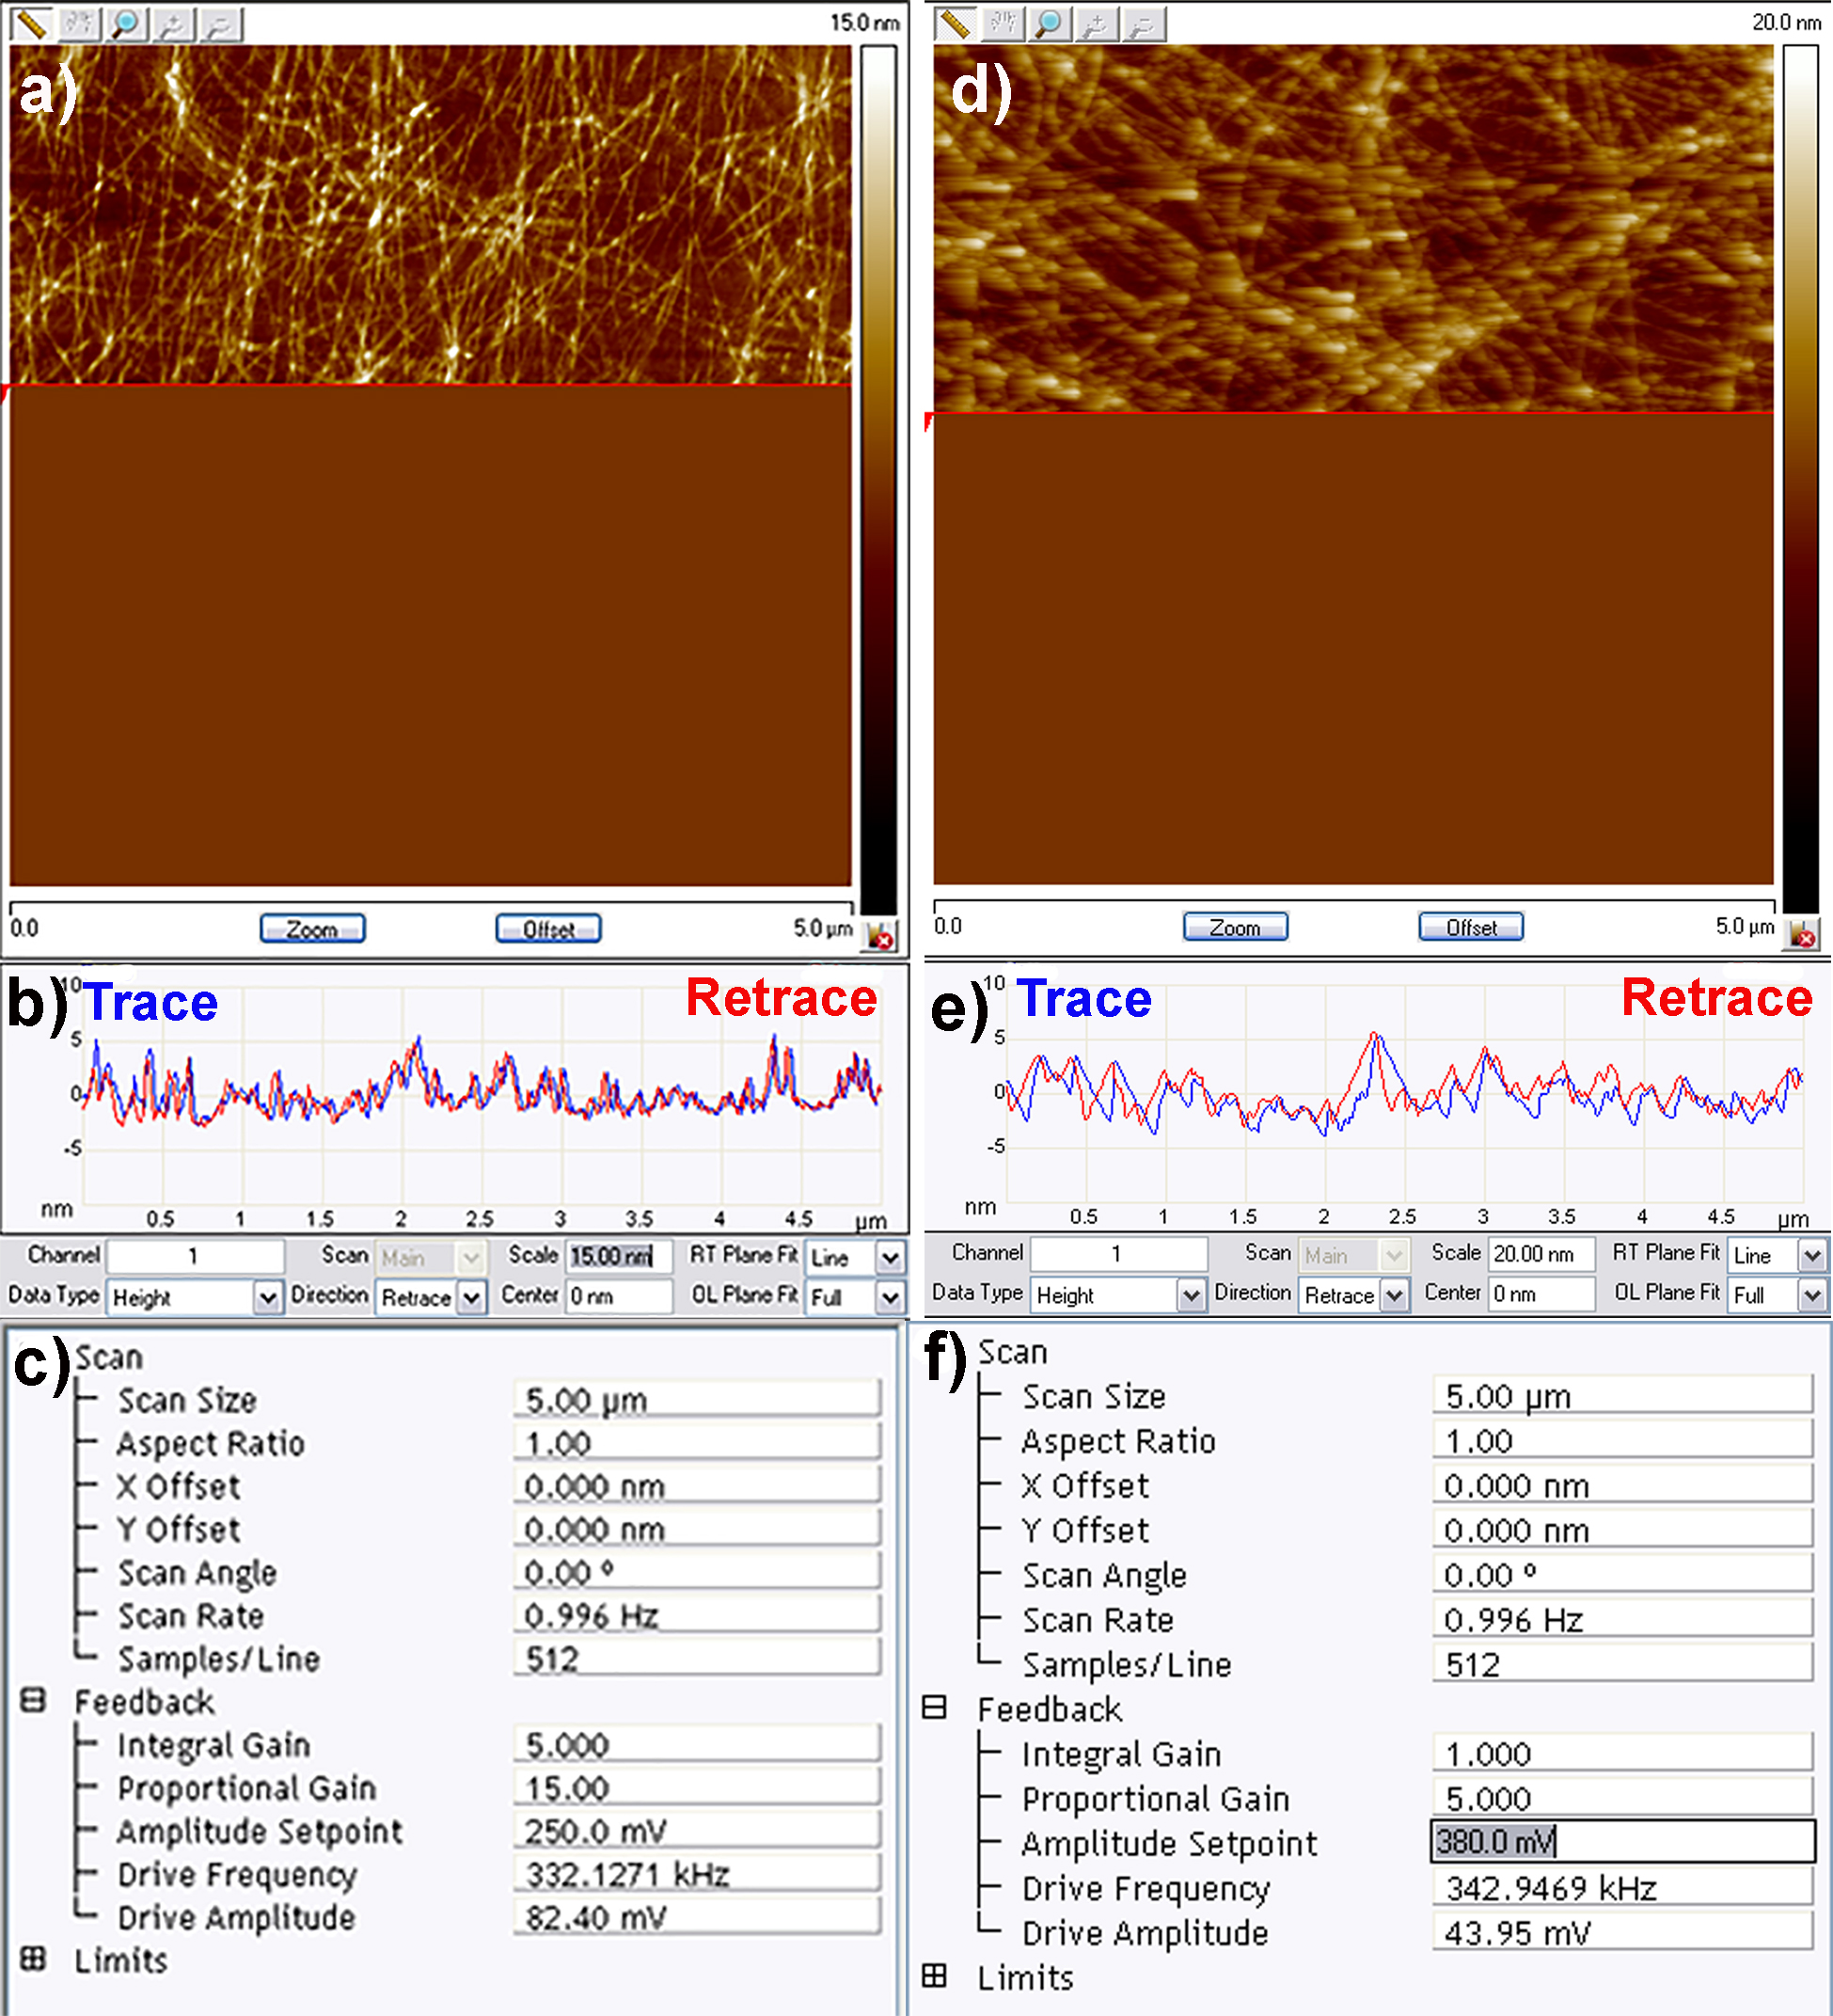This screenshot has height=2016, width=1833.
Task: Click the Offset button under image d
Action: [x=1471, y=927]
